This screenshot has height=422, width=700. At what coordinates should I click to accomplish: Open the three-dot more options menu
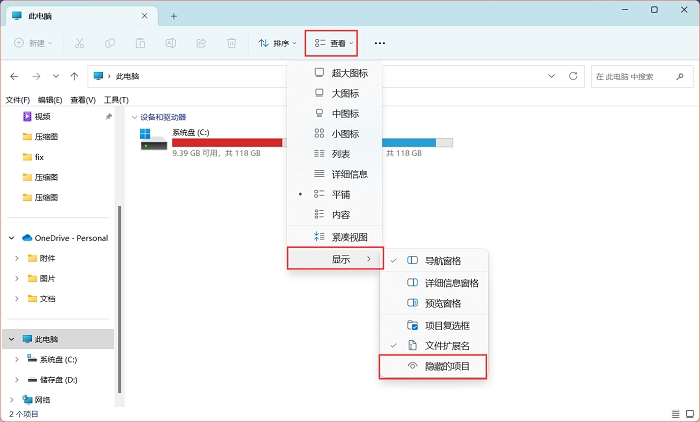pyautogui.click(x=380, y=43)
